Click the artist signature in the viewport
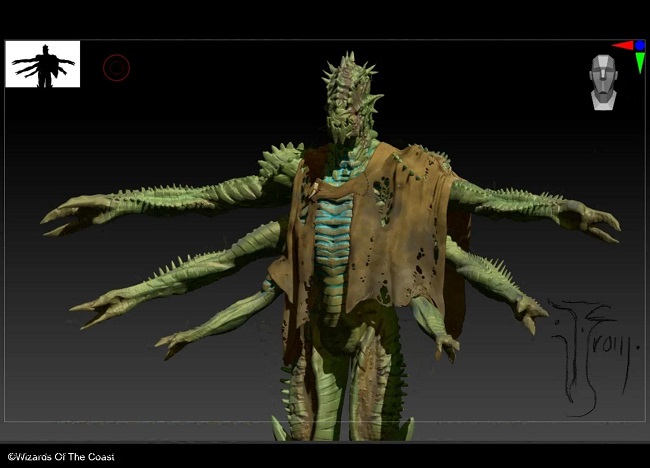This screenshot has width=650, height=468. coord(591,352)
